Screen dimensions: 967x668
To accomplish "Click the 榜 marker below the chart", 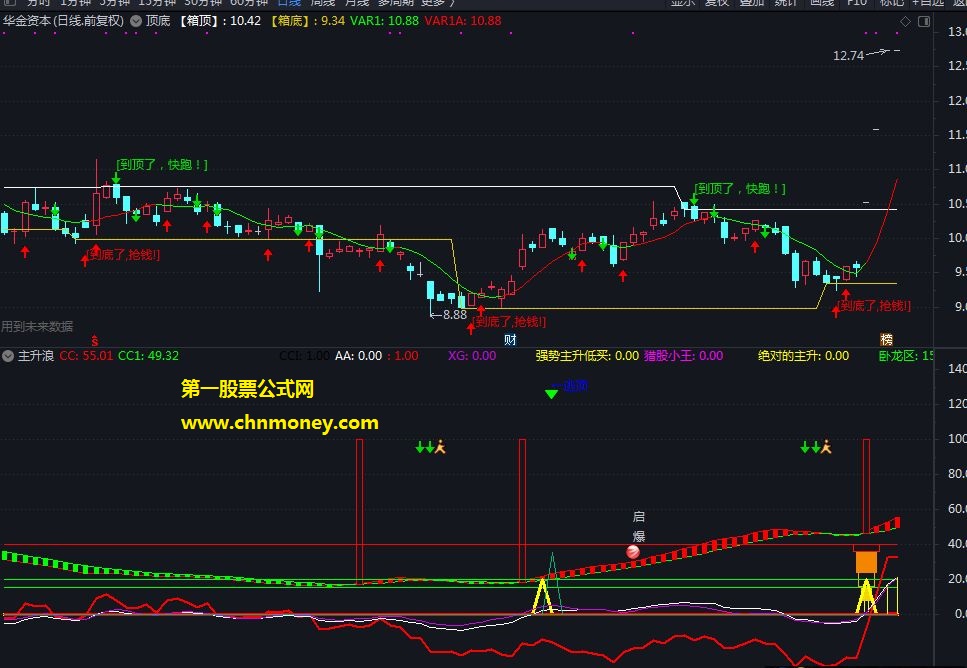I will [x=886, y=339].
